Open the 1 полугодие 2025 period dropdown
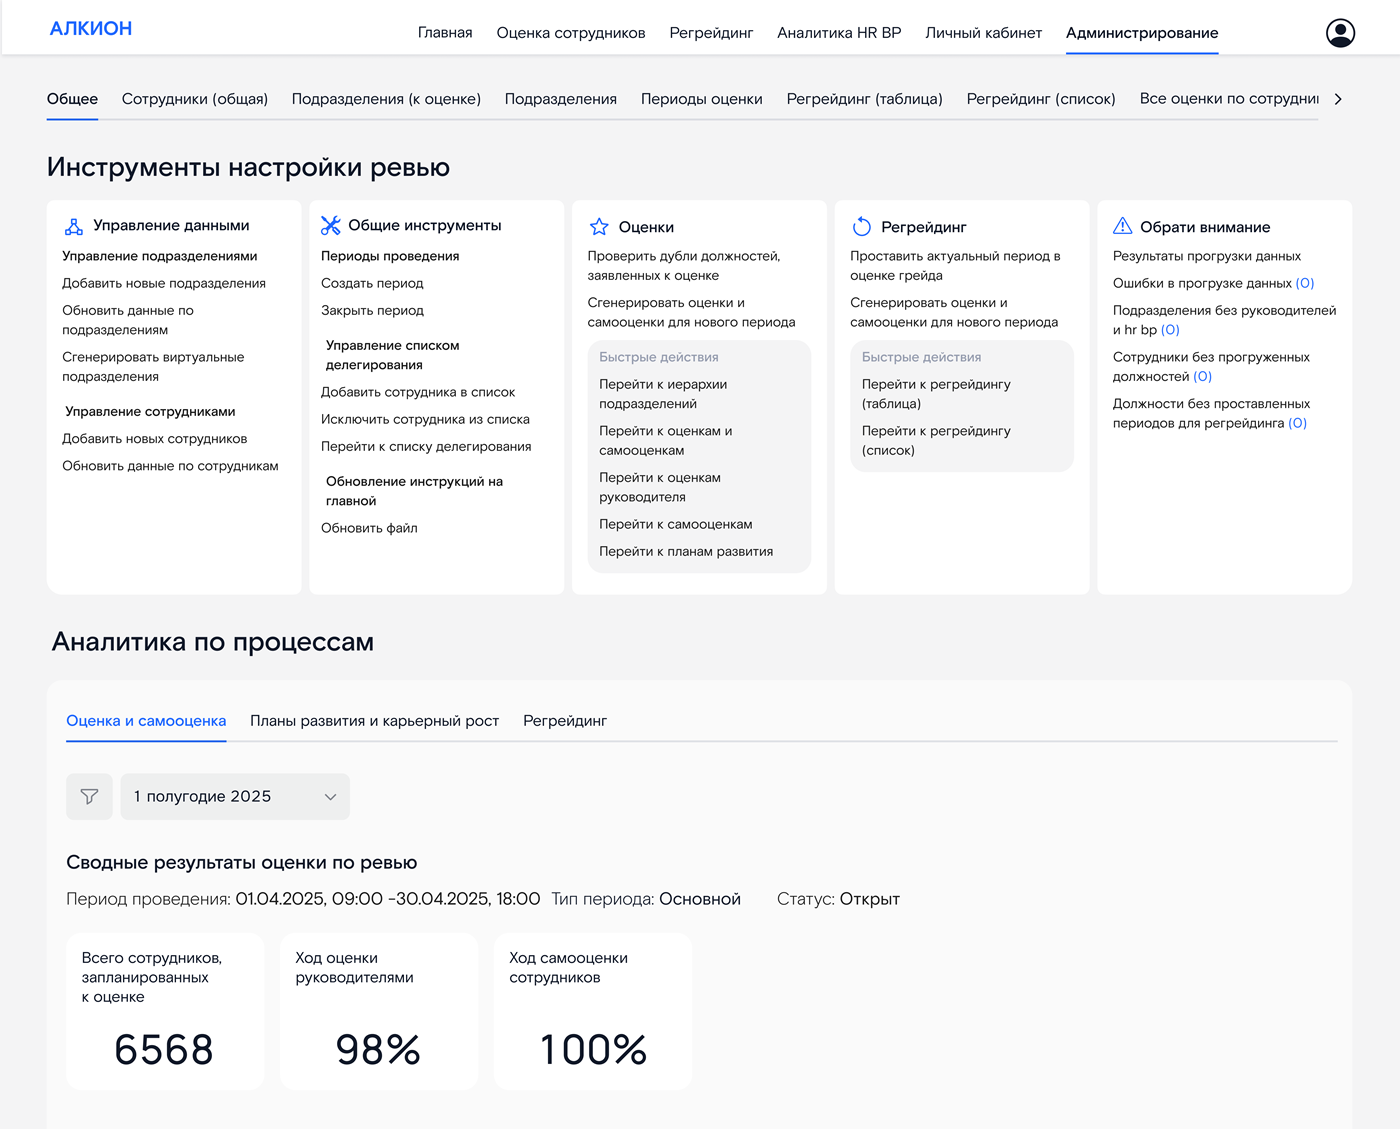 click(x=234, y=796)
